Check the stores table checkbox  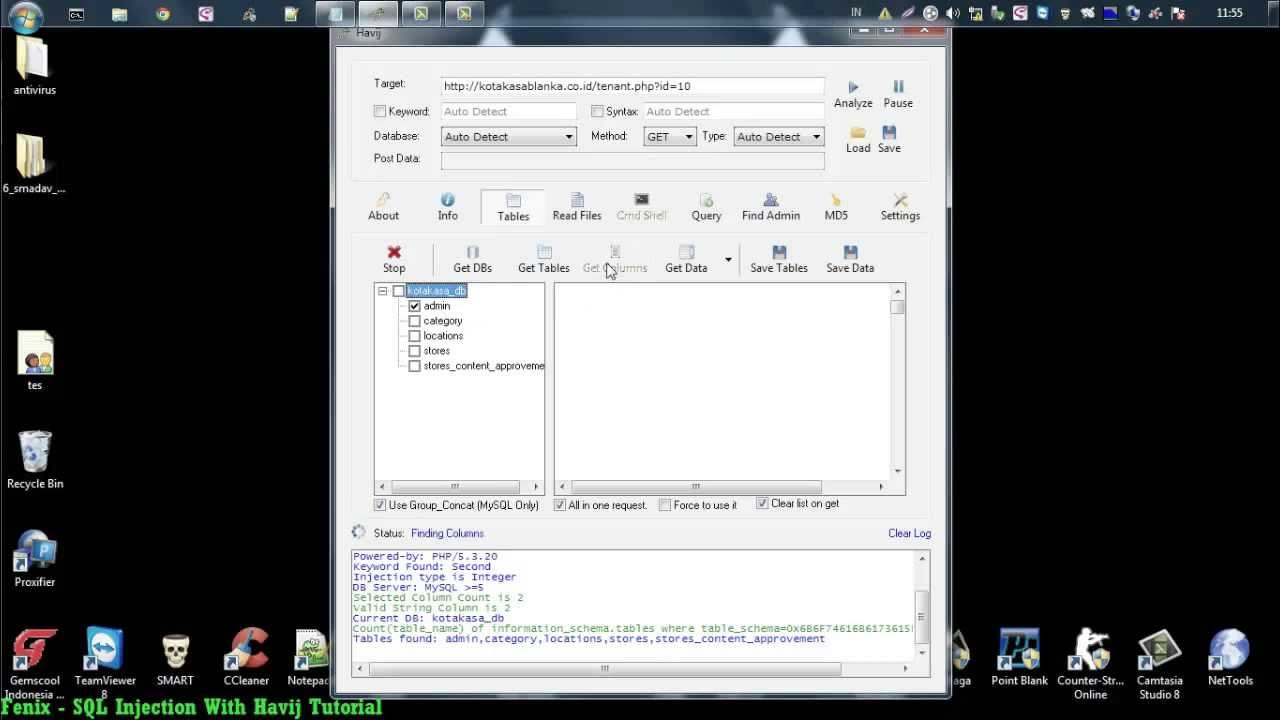pos(415,351)
